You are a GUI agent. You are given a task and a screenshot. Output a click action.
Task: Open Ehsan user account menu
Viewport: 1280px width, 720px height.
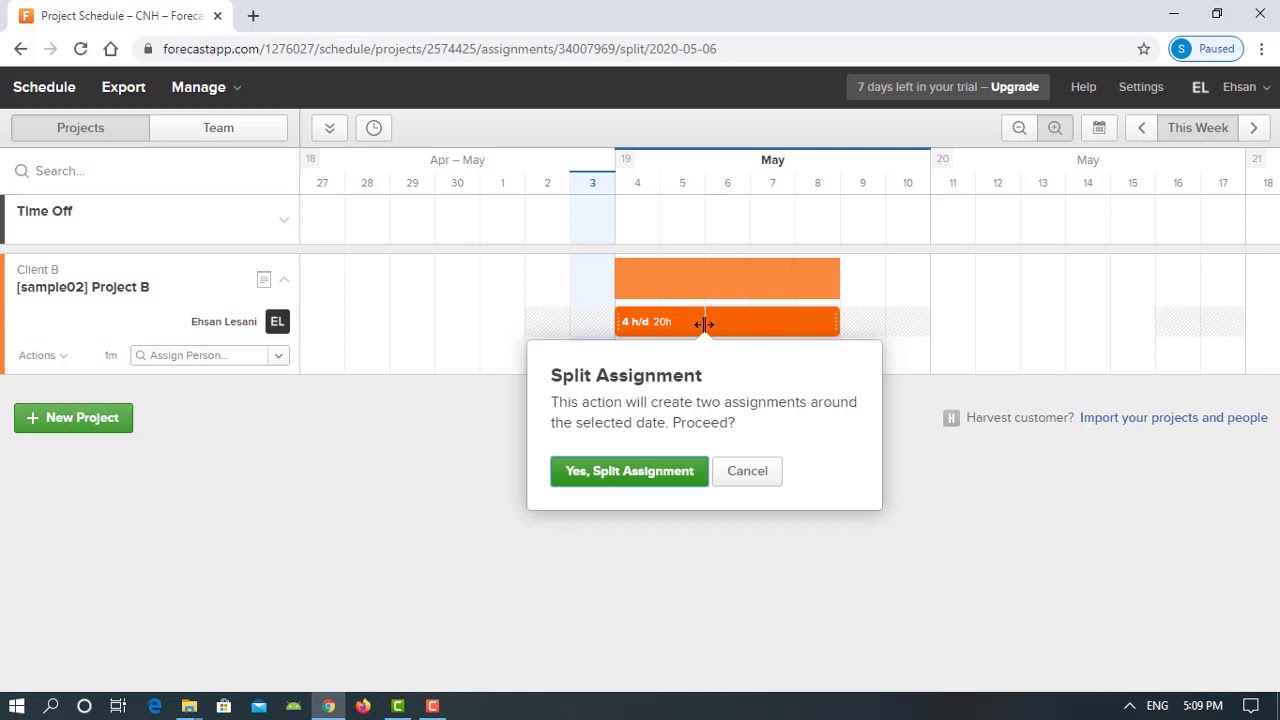(1245, 87)
